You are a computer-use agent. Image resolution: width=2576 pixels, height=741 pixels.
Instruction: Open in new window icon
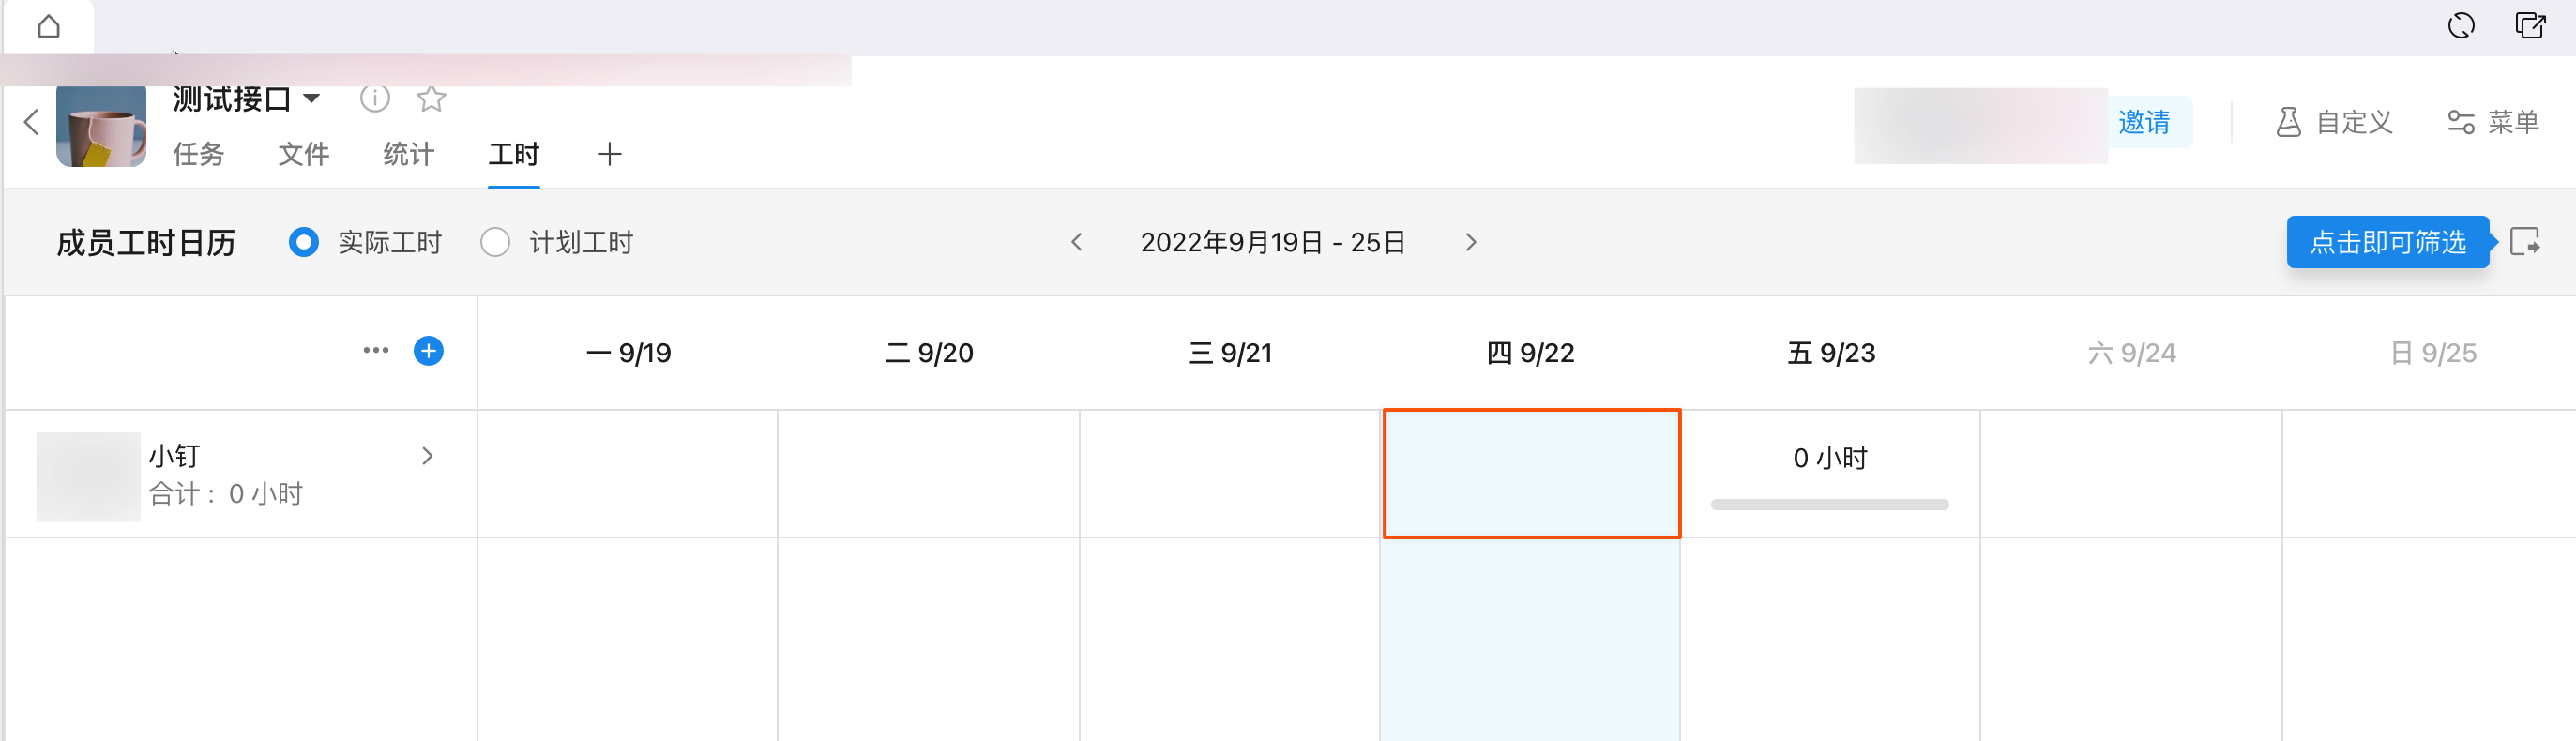[x=2529, y=26]
